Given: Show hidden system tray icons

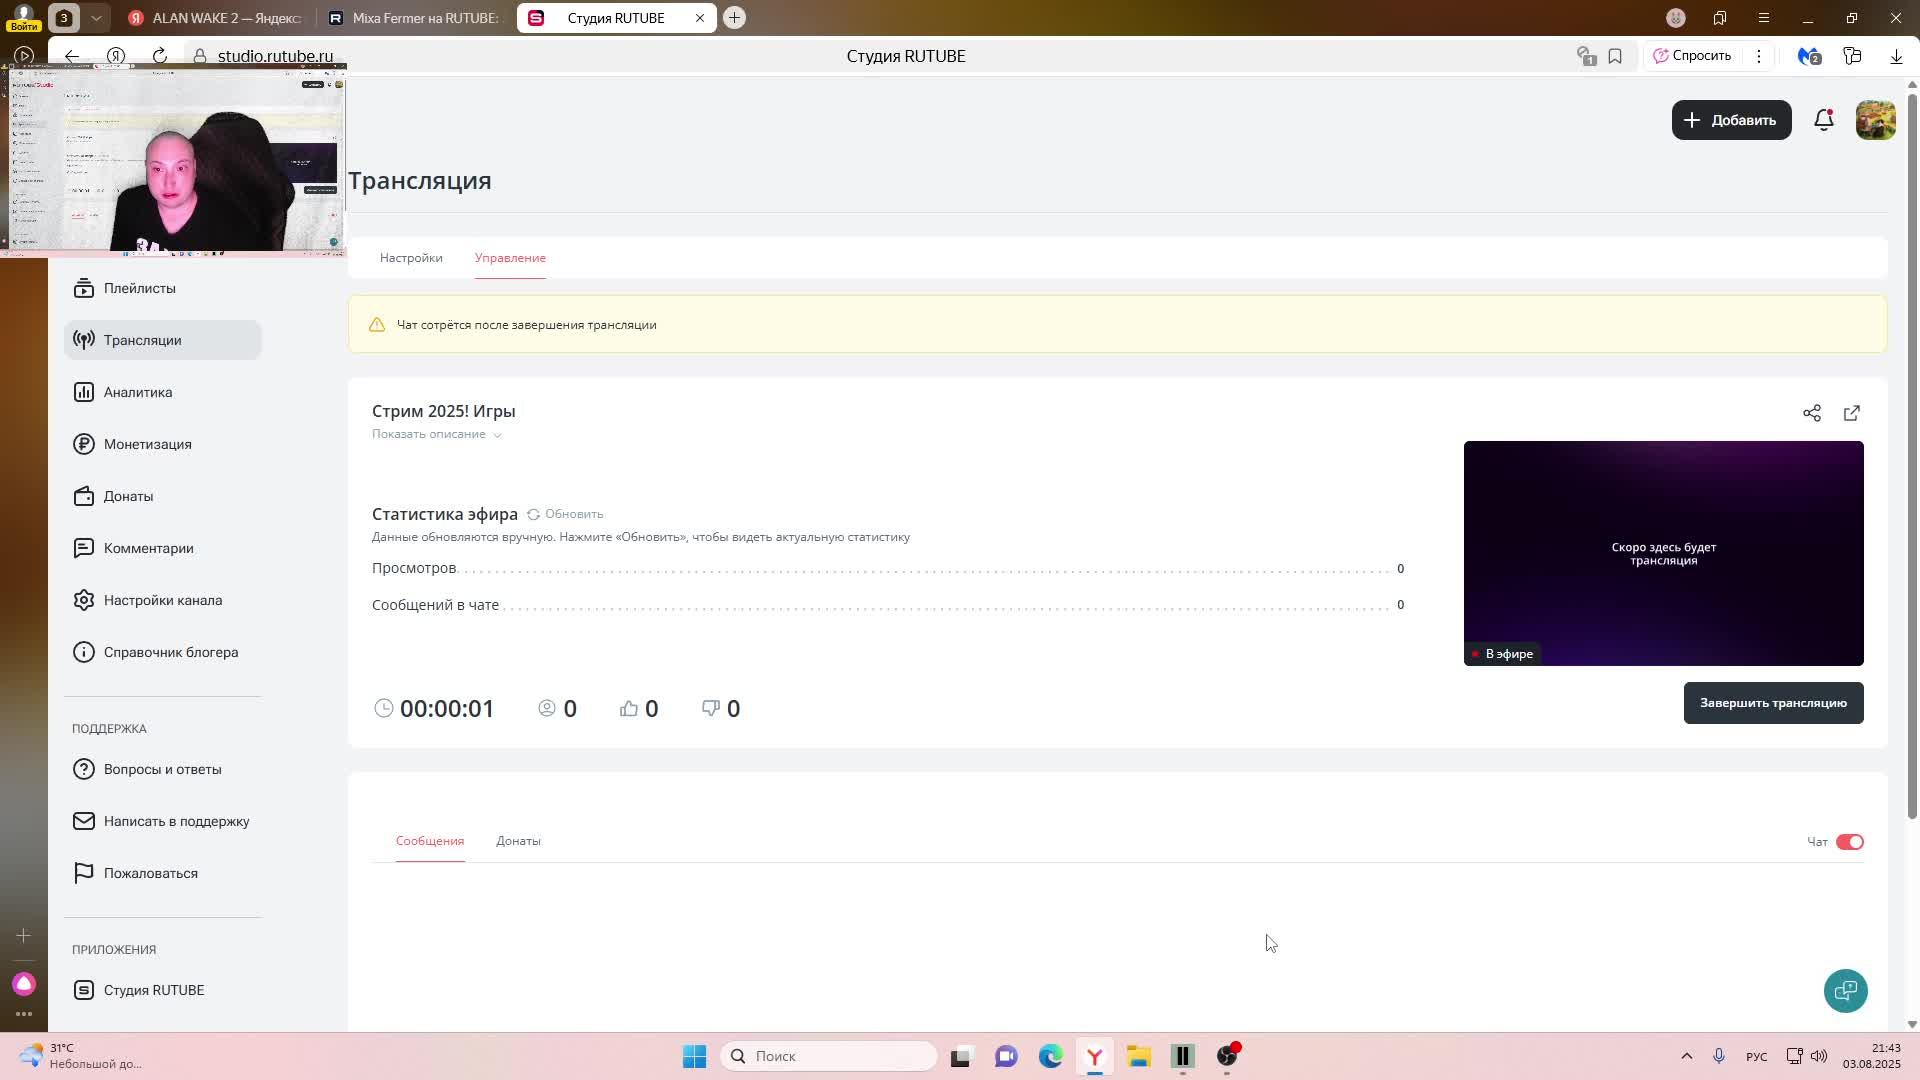Looking at the screenshot, I should [x=1686, y=1056].
